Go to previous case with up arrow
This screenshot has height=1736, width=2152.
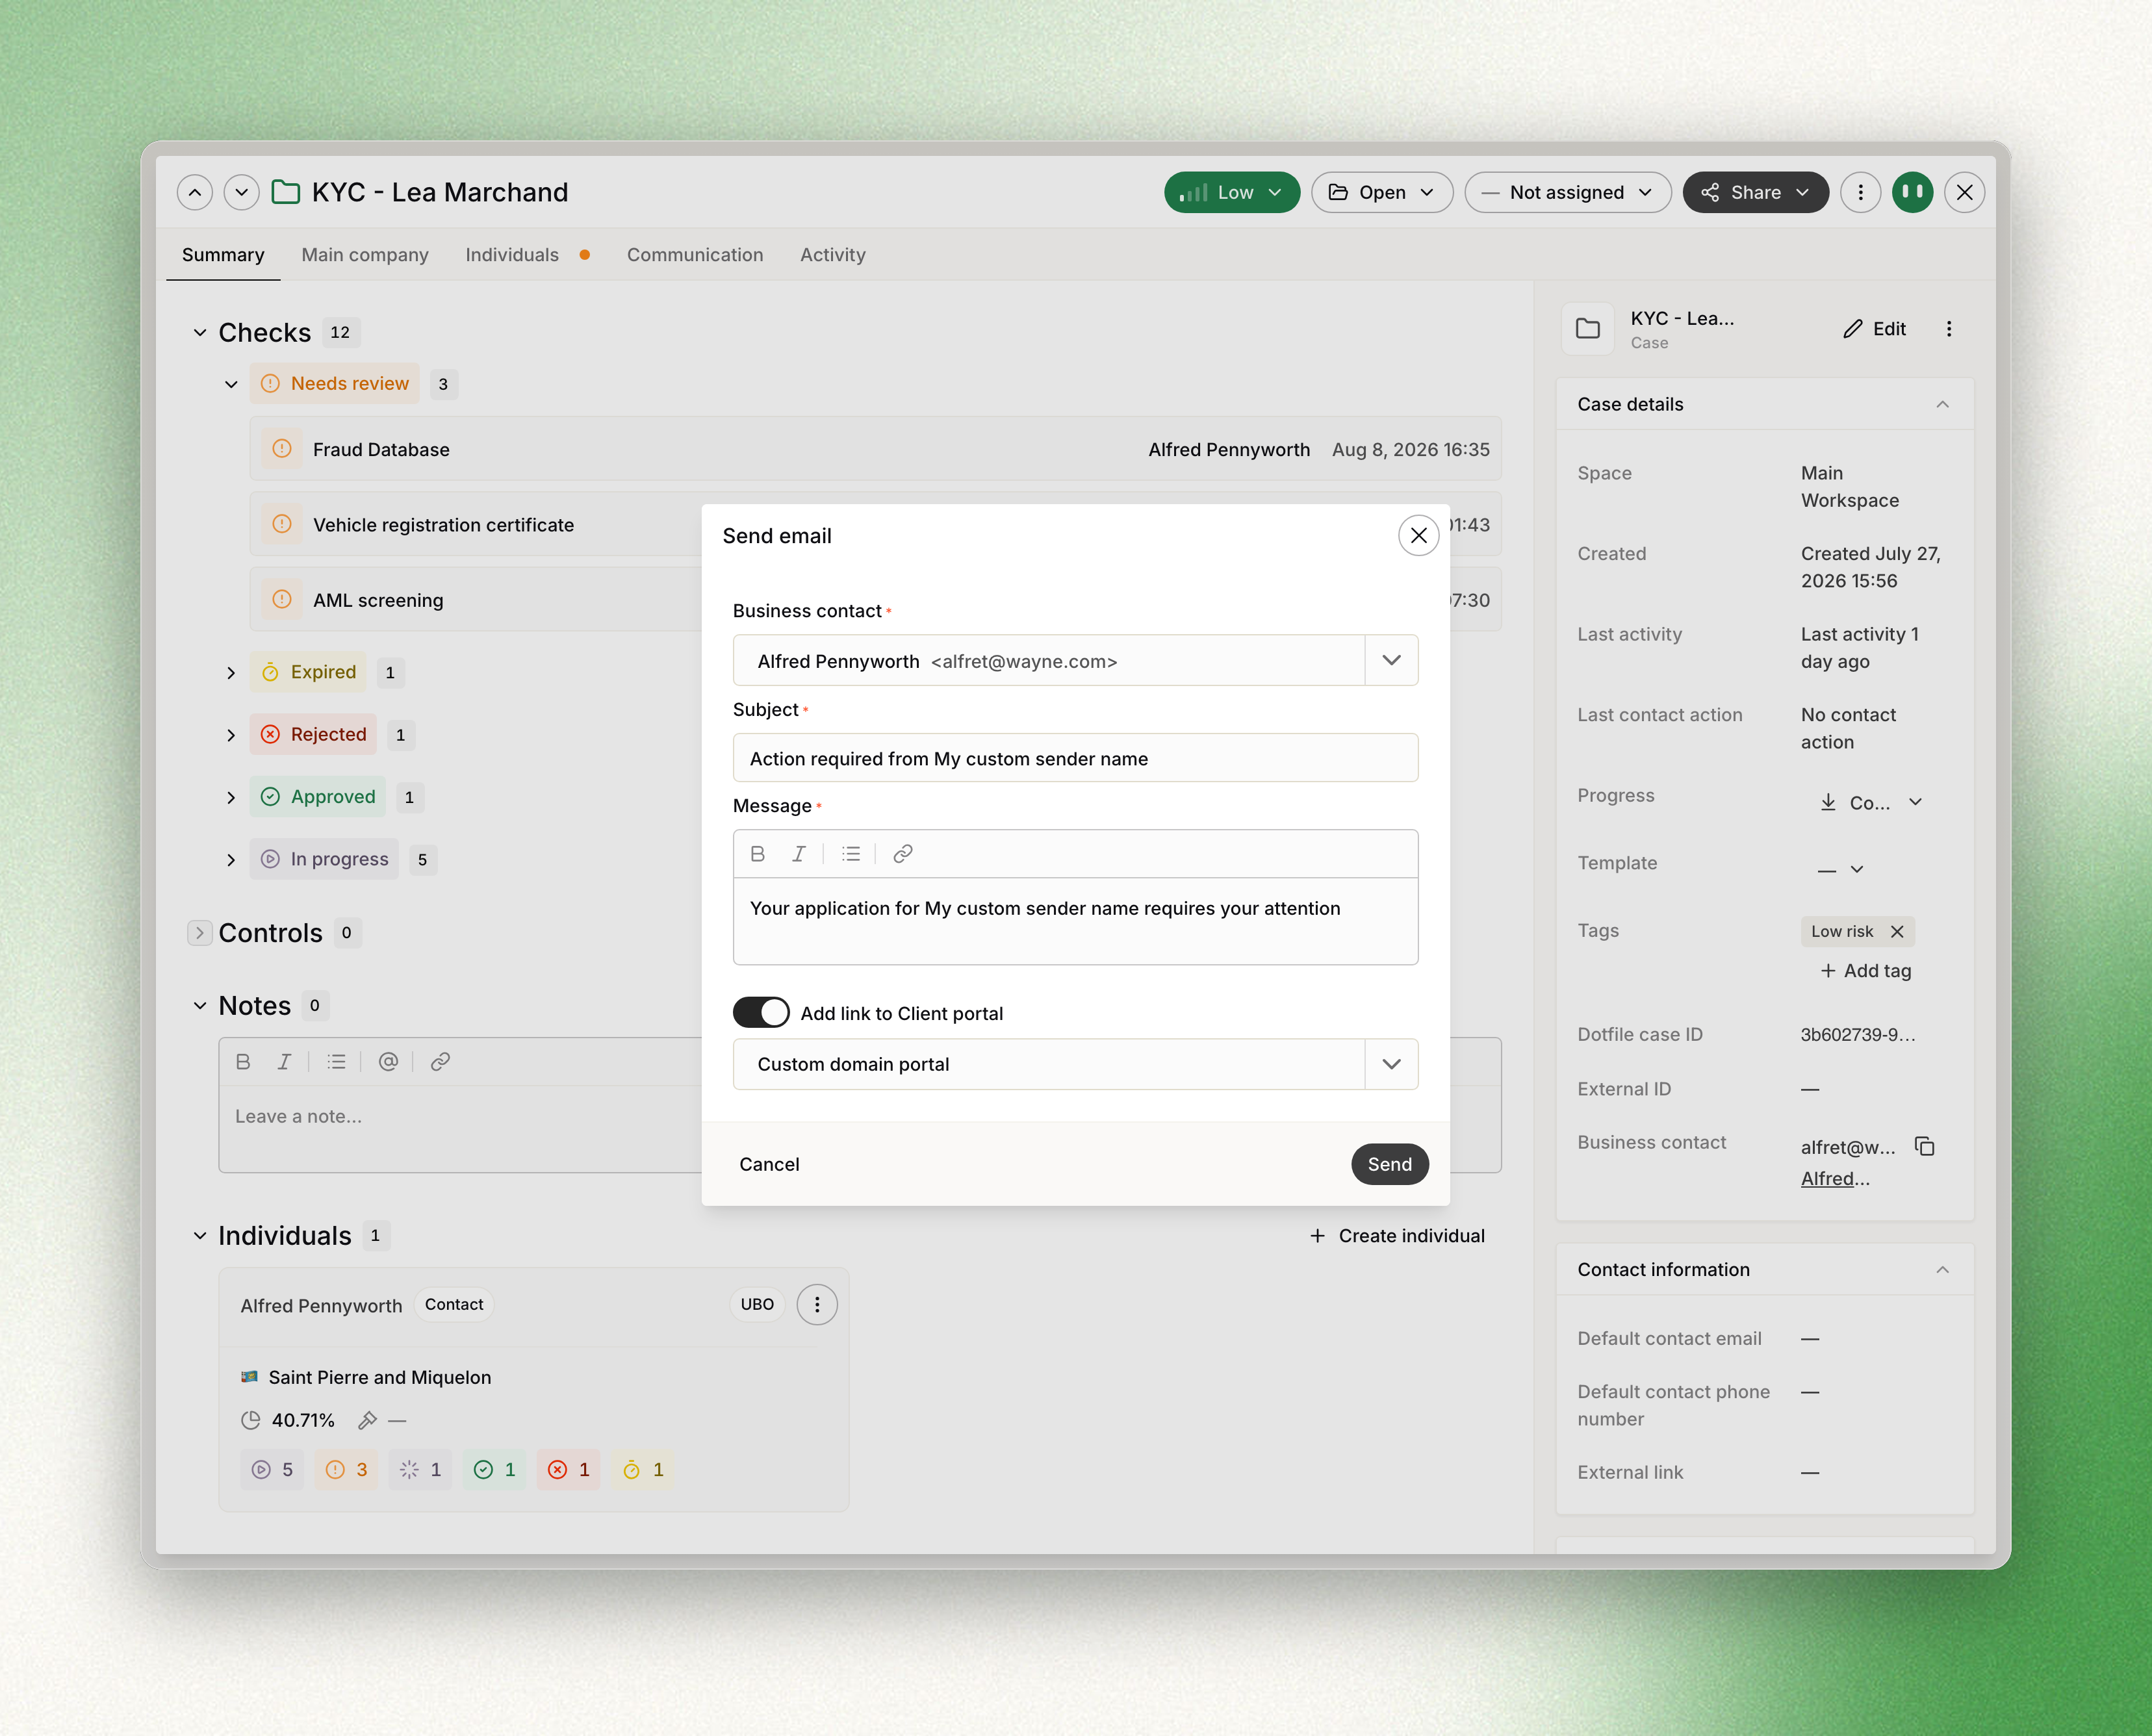[x=195, y=192]
